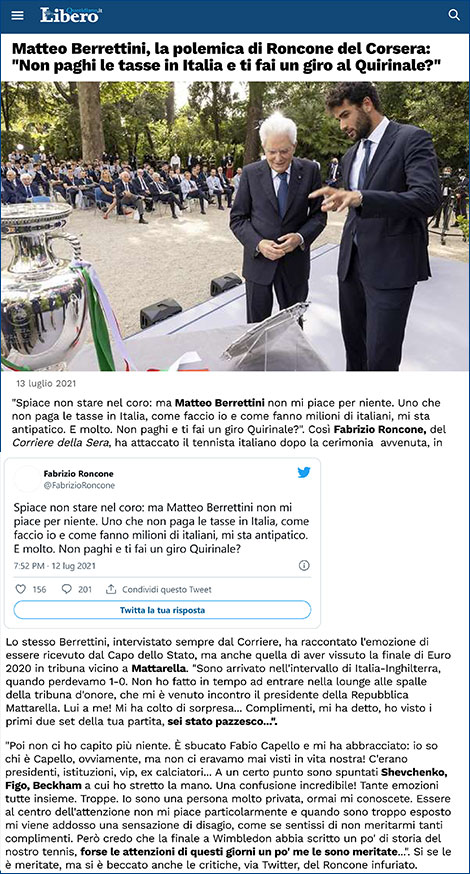Click the tweet timestamp 7:52 PM
Viewport: 470px width, 874px height.
point(55,565)
